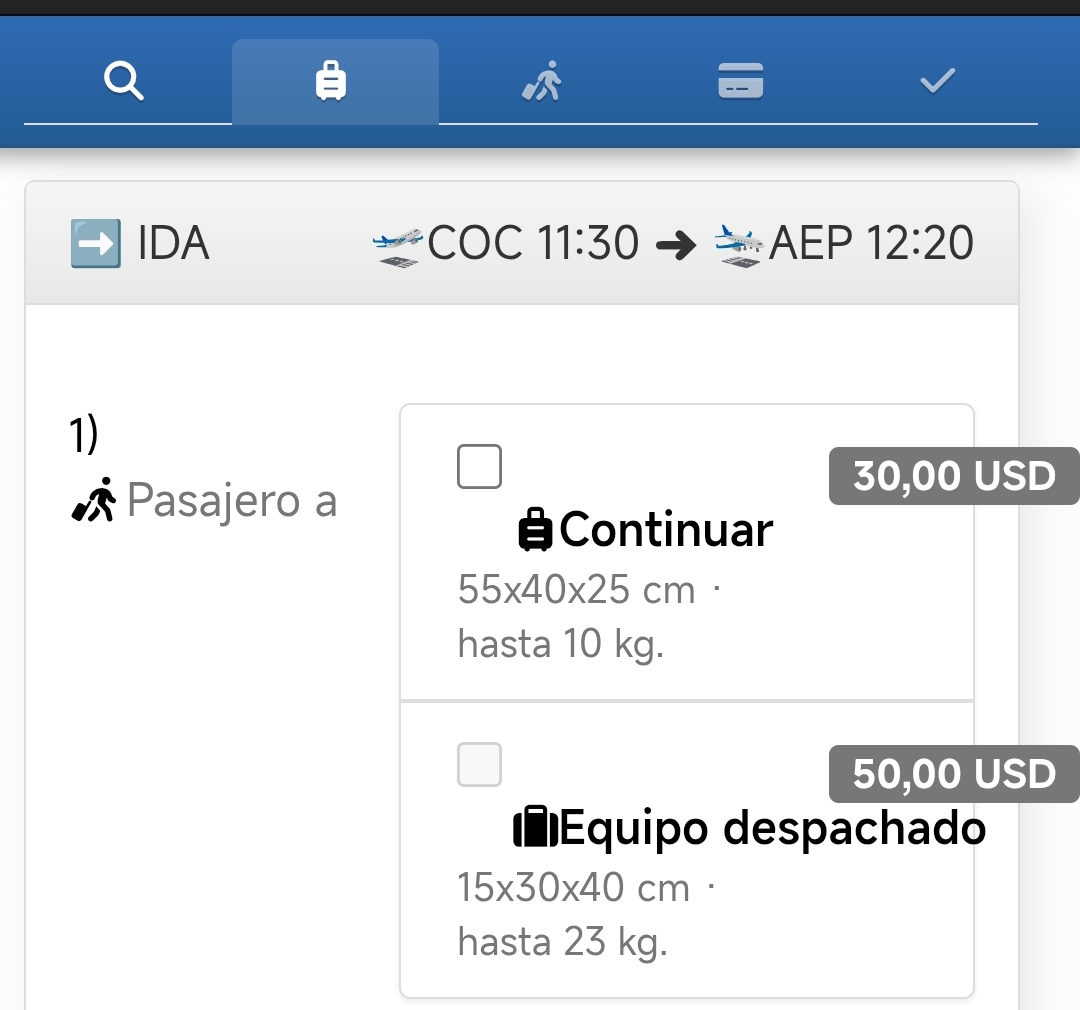Open the search step magnifier icon
Viewport: 1080px width, 1010px height.
pyautogui.click(x=124, y=81)
